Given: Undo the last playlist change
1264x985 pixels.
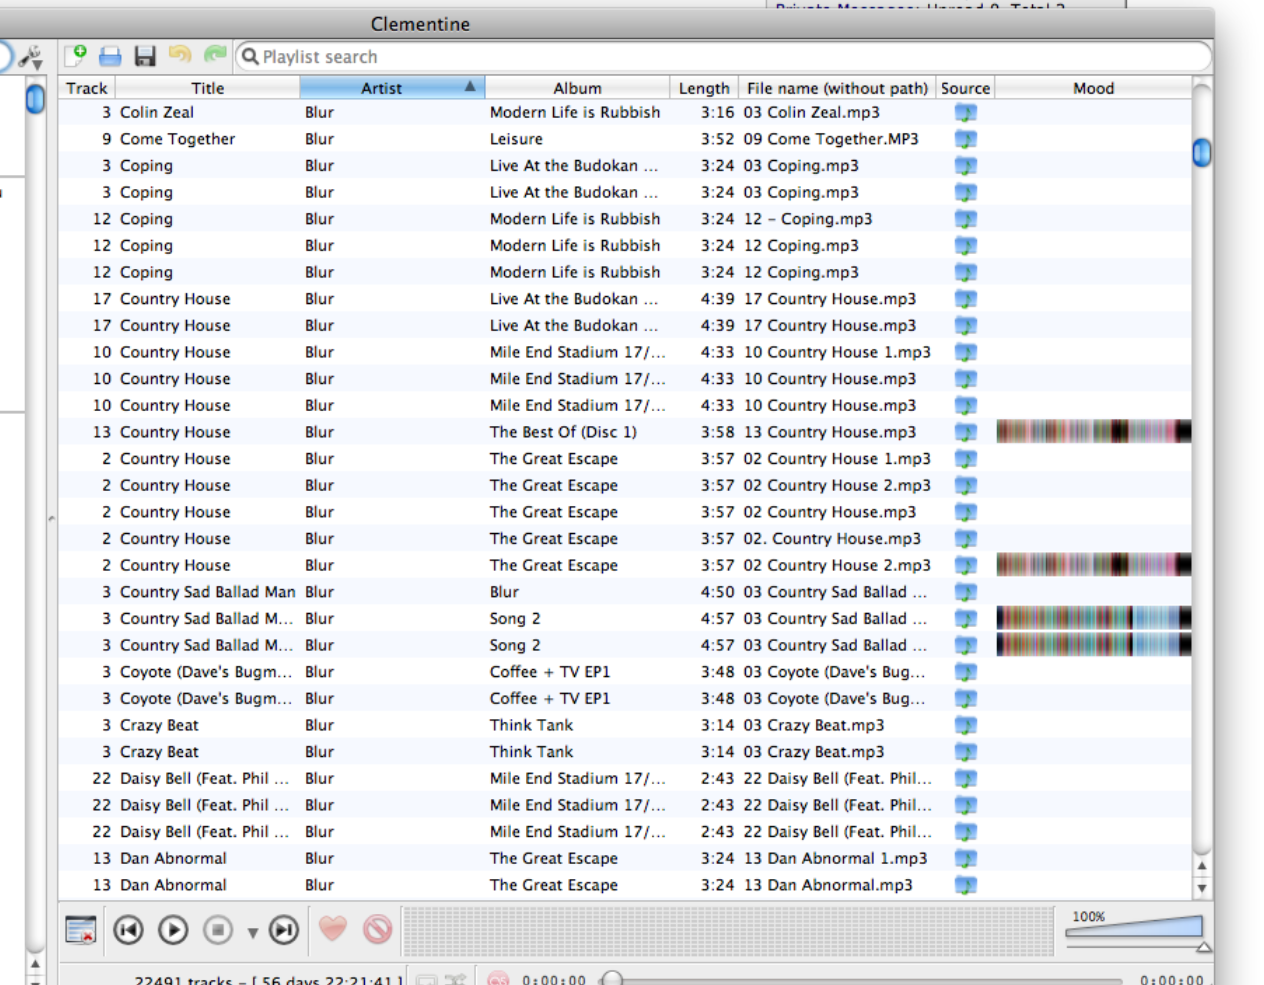Looking at the screenshot, I should (x=180, y=56).
